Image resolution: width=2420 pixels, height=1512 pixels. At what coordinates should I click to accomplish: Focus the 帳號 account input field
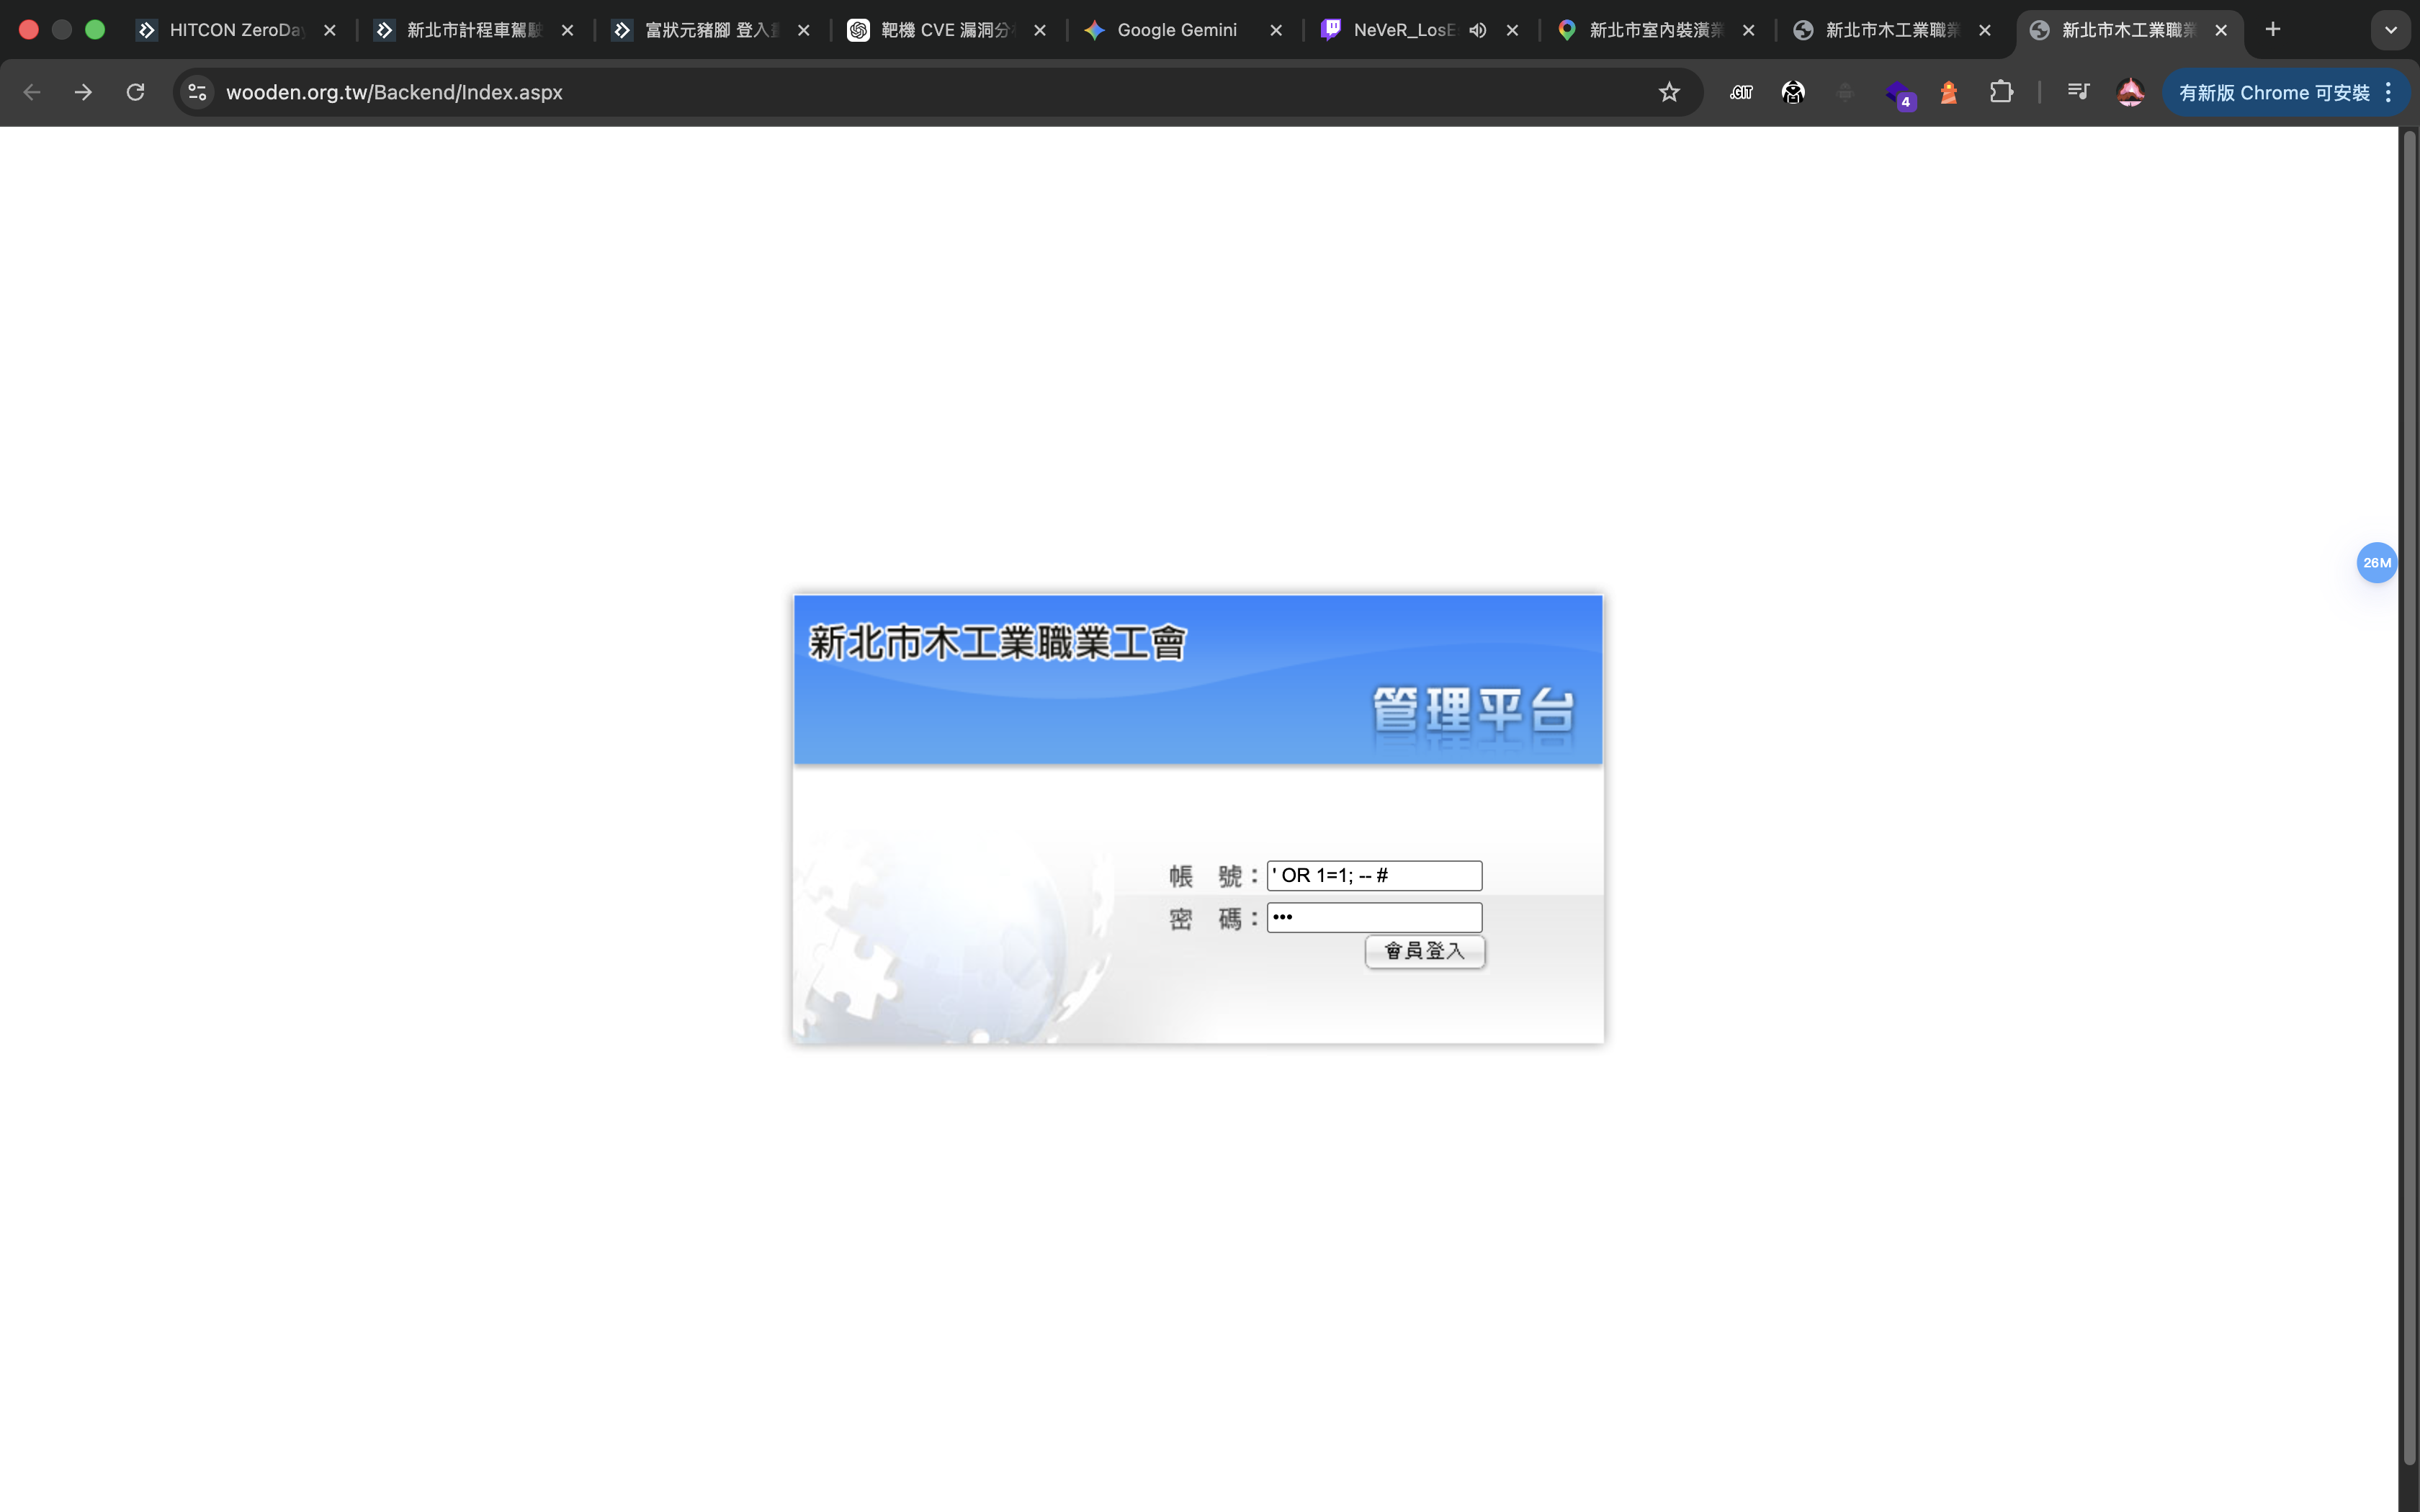point(1374,876)
